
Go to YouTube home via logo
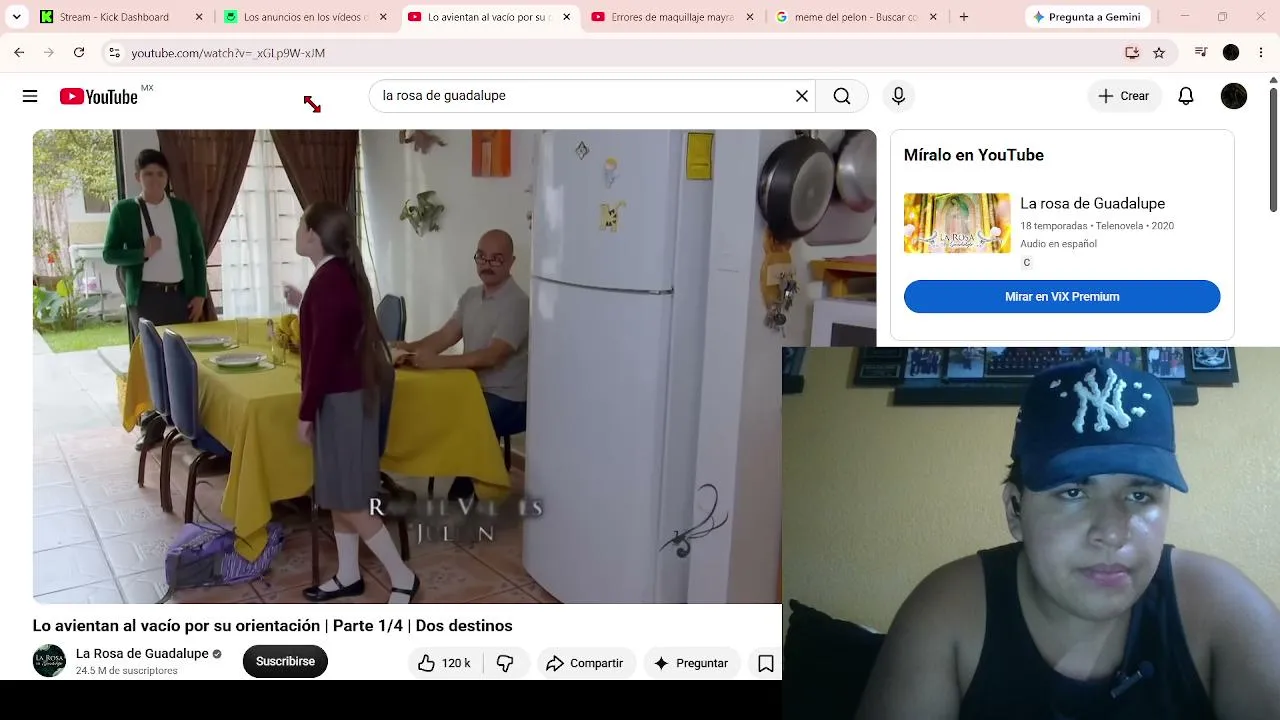pos(98,96)
